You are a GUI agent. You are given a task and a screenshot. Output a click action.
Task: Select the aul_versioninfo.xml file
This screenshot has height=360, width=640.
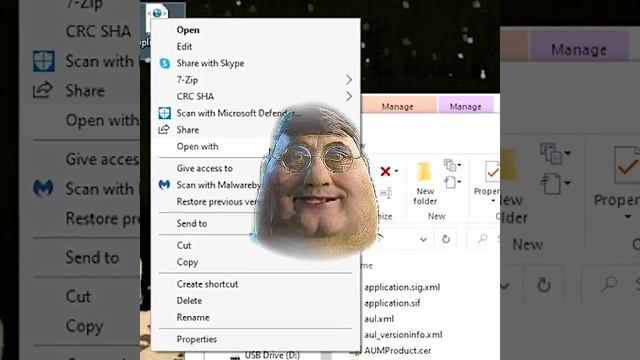403,335
